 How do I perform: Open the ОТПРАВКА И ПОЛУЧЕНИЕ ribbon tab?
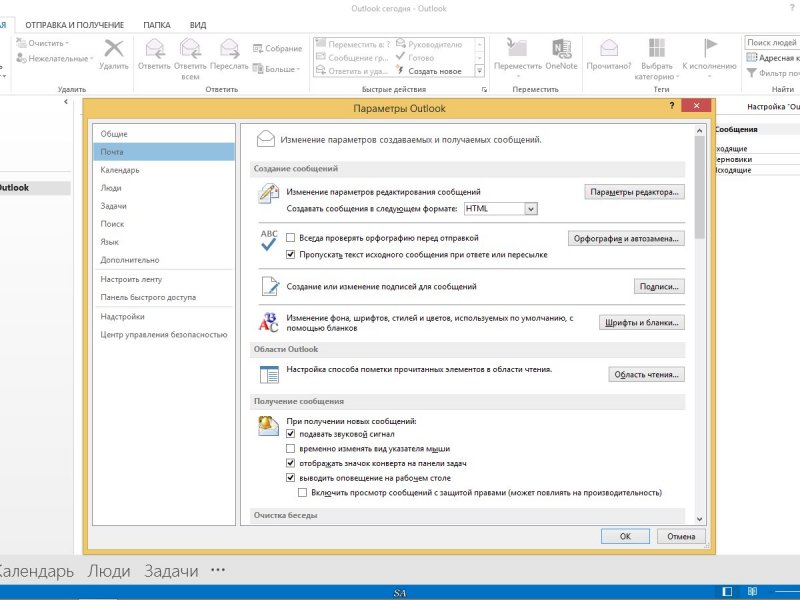74,25
